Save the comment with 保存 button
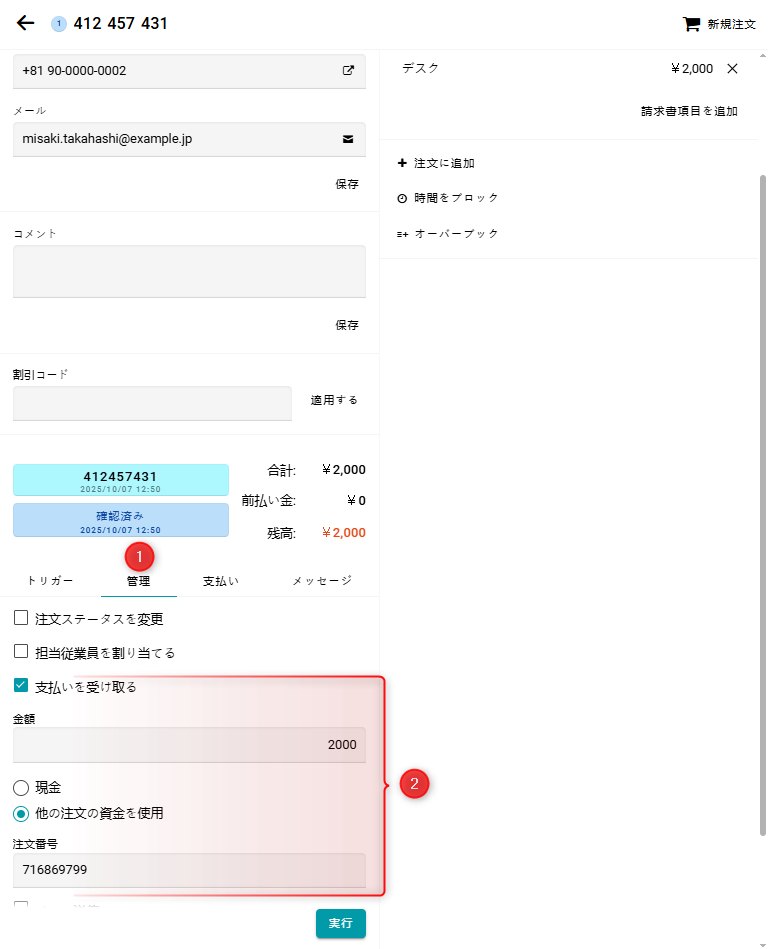This screenshot has width=768, height=949. click(x=347, y=325)
